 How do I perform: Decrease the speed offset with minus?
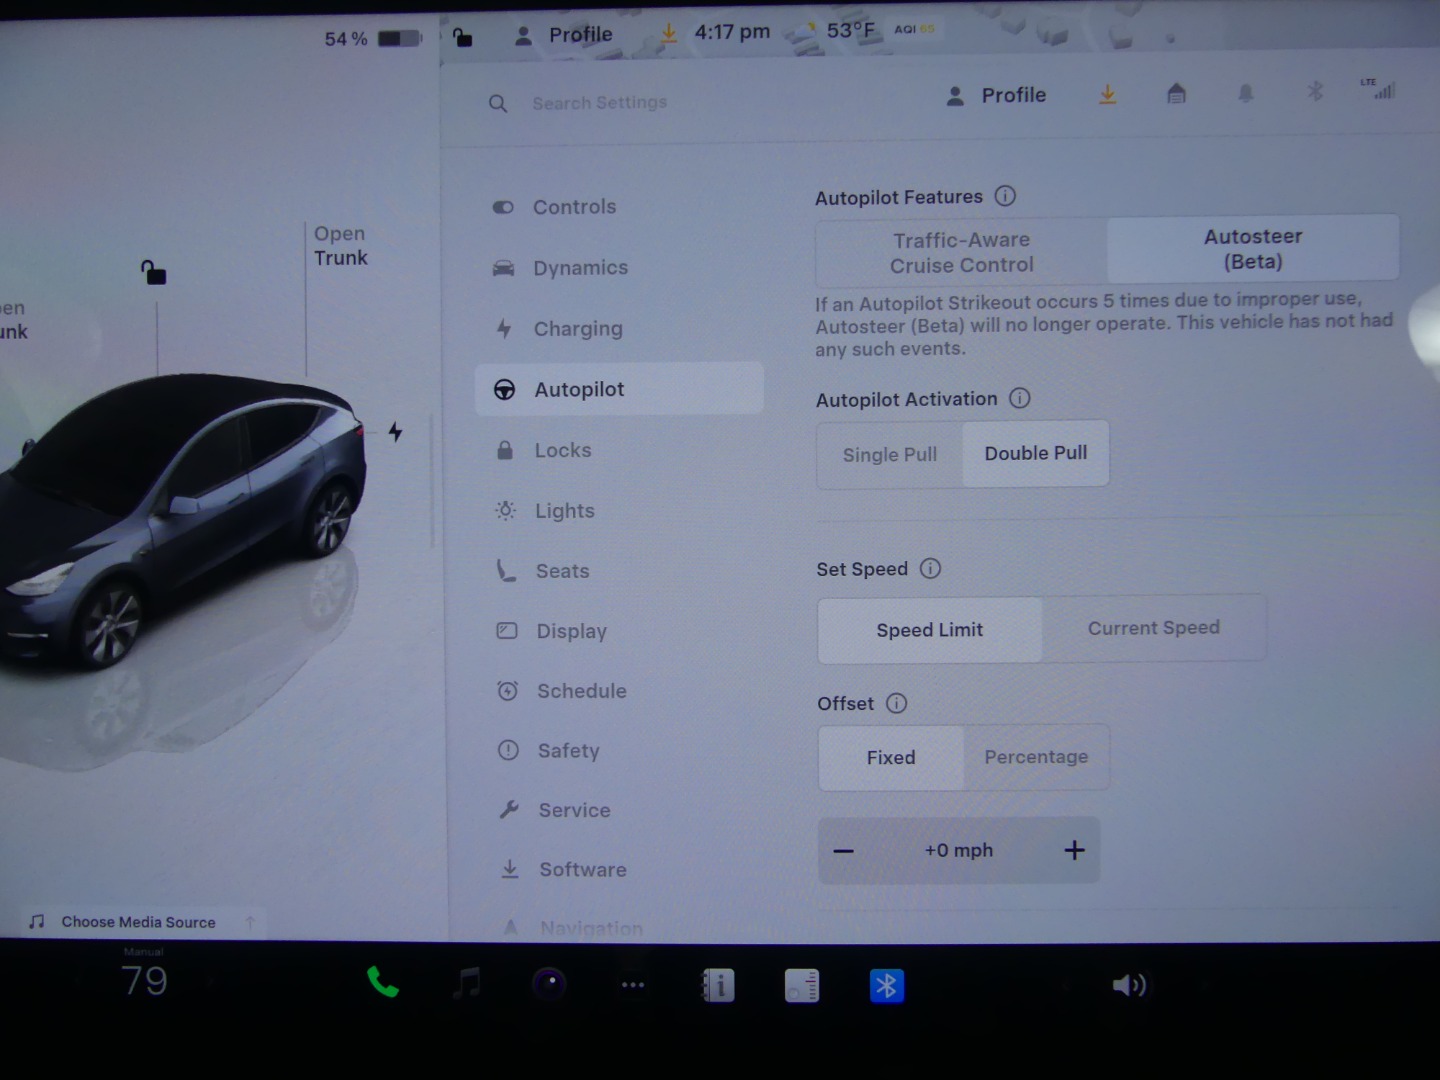pos(844,851)
